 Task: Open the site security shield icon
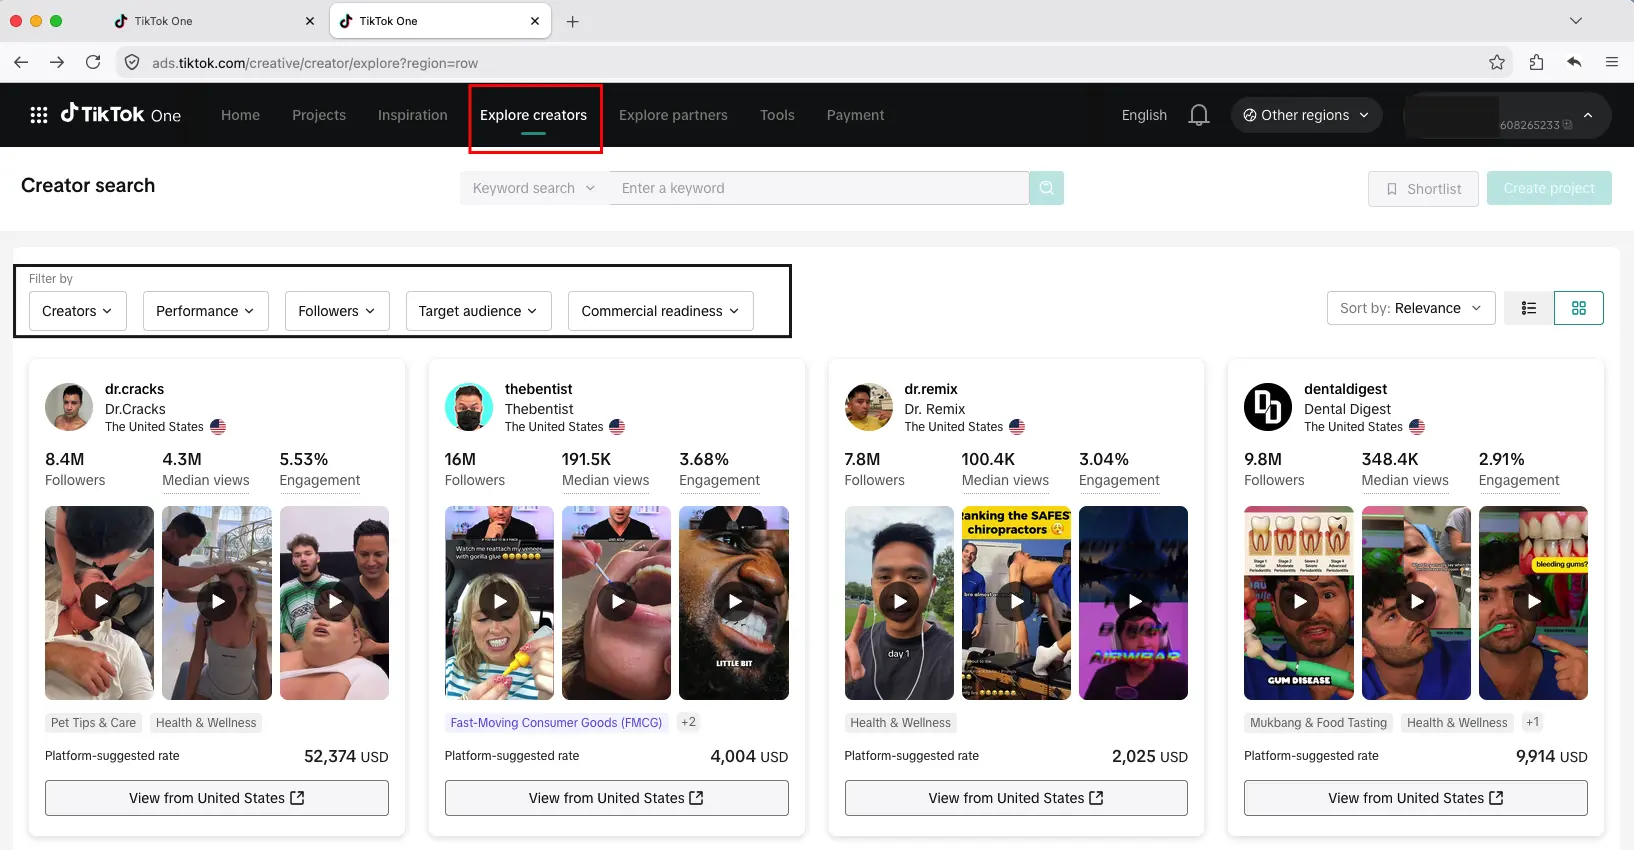click(x=132, y=62)
